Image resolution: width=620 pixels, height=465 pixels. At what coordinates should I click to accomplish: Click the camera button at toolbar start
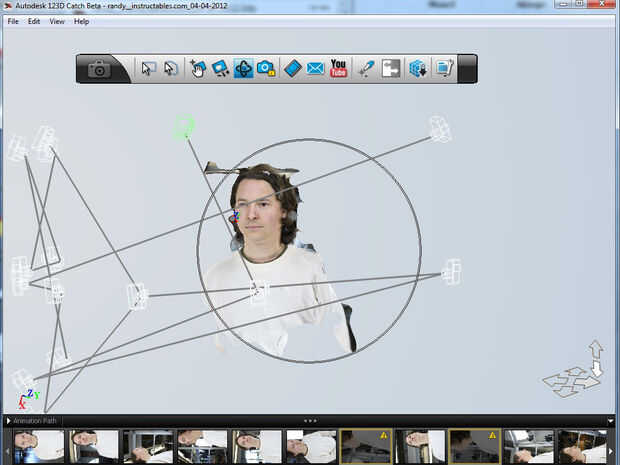tap(99, 69)
